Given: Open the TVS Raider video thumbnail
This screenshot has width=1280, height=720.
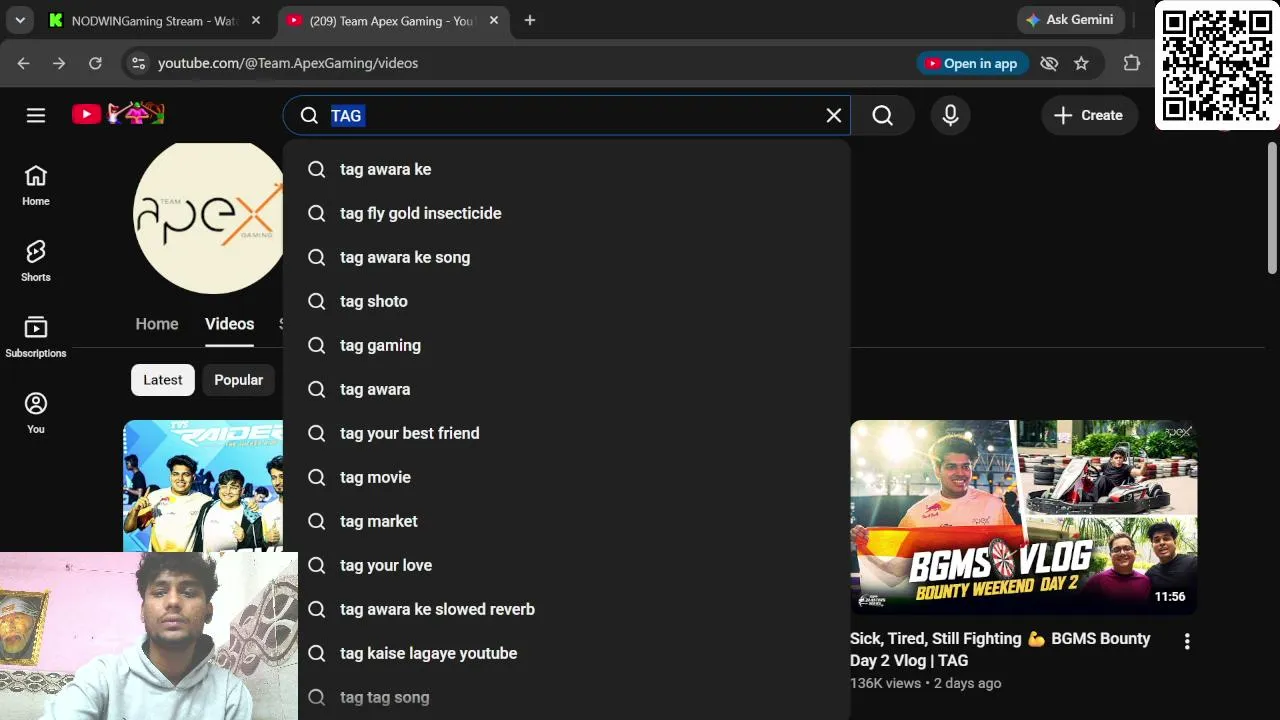Looking at the screenshot, I should tap(203, 486).
